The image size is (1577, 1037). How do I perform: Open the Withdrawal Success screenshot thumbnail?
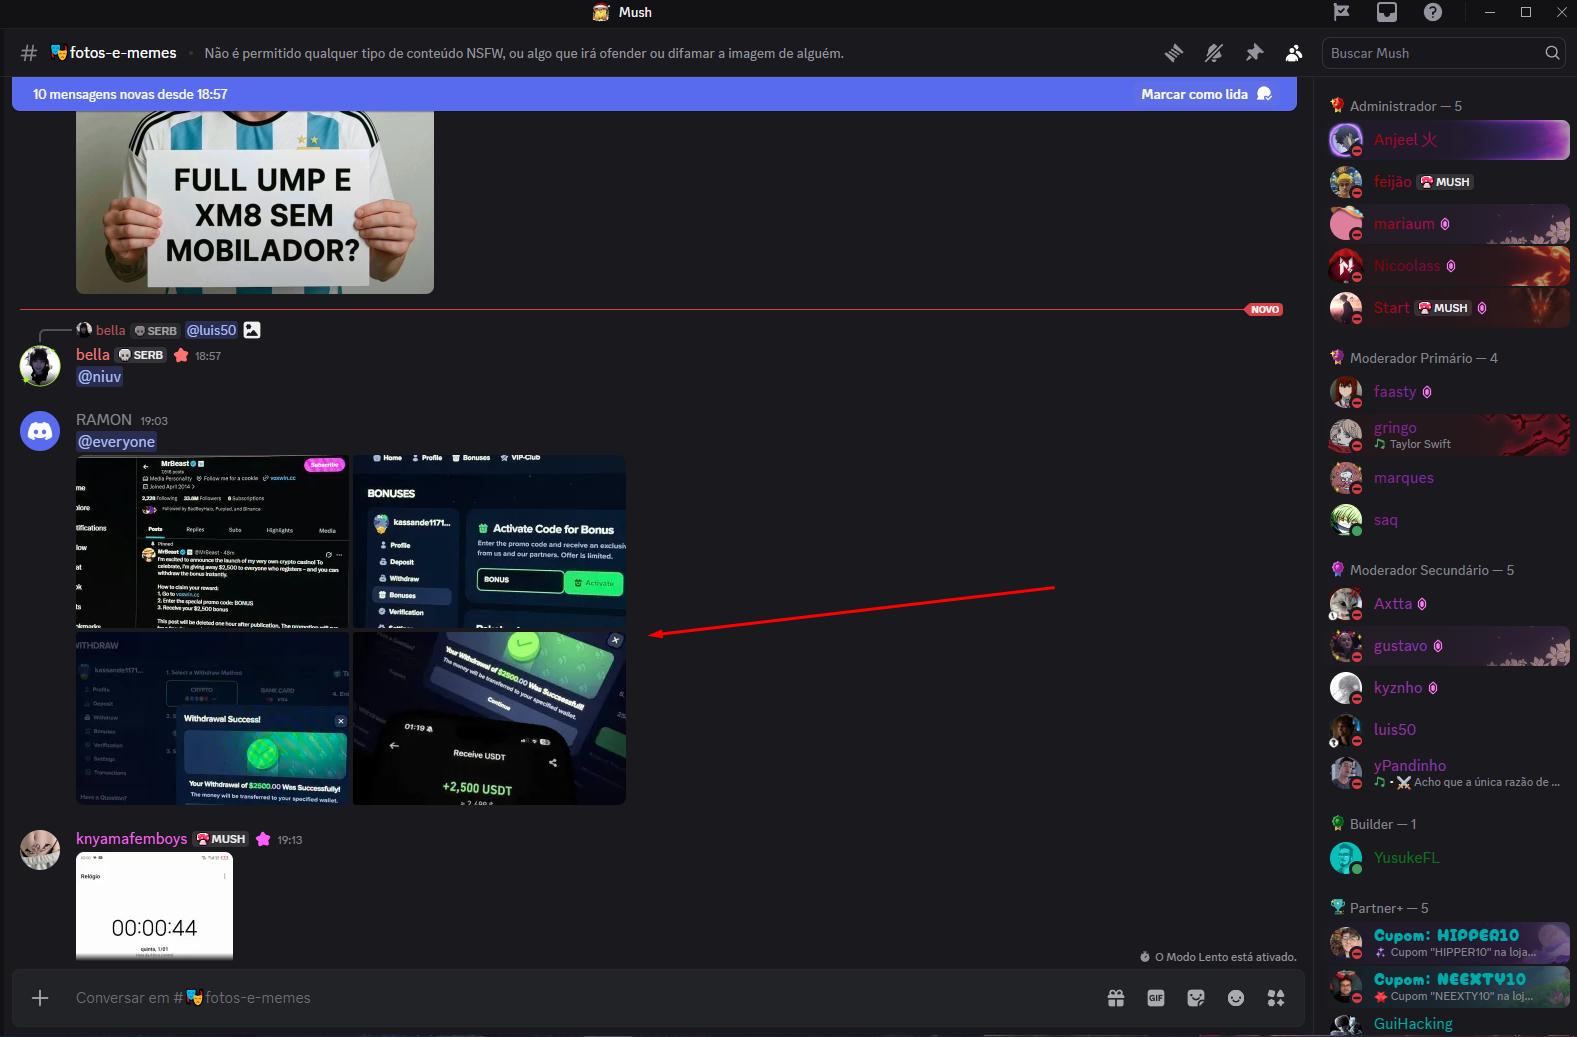tap(213, 718)
